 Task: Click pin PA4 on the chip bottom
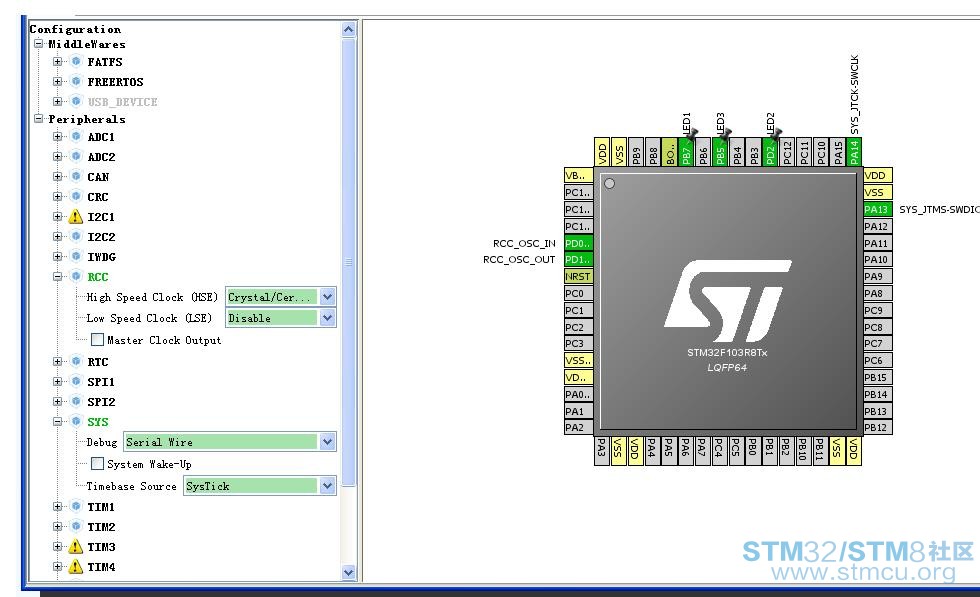tap(651, 451)
